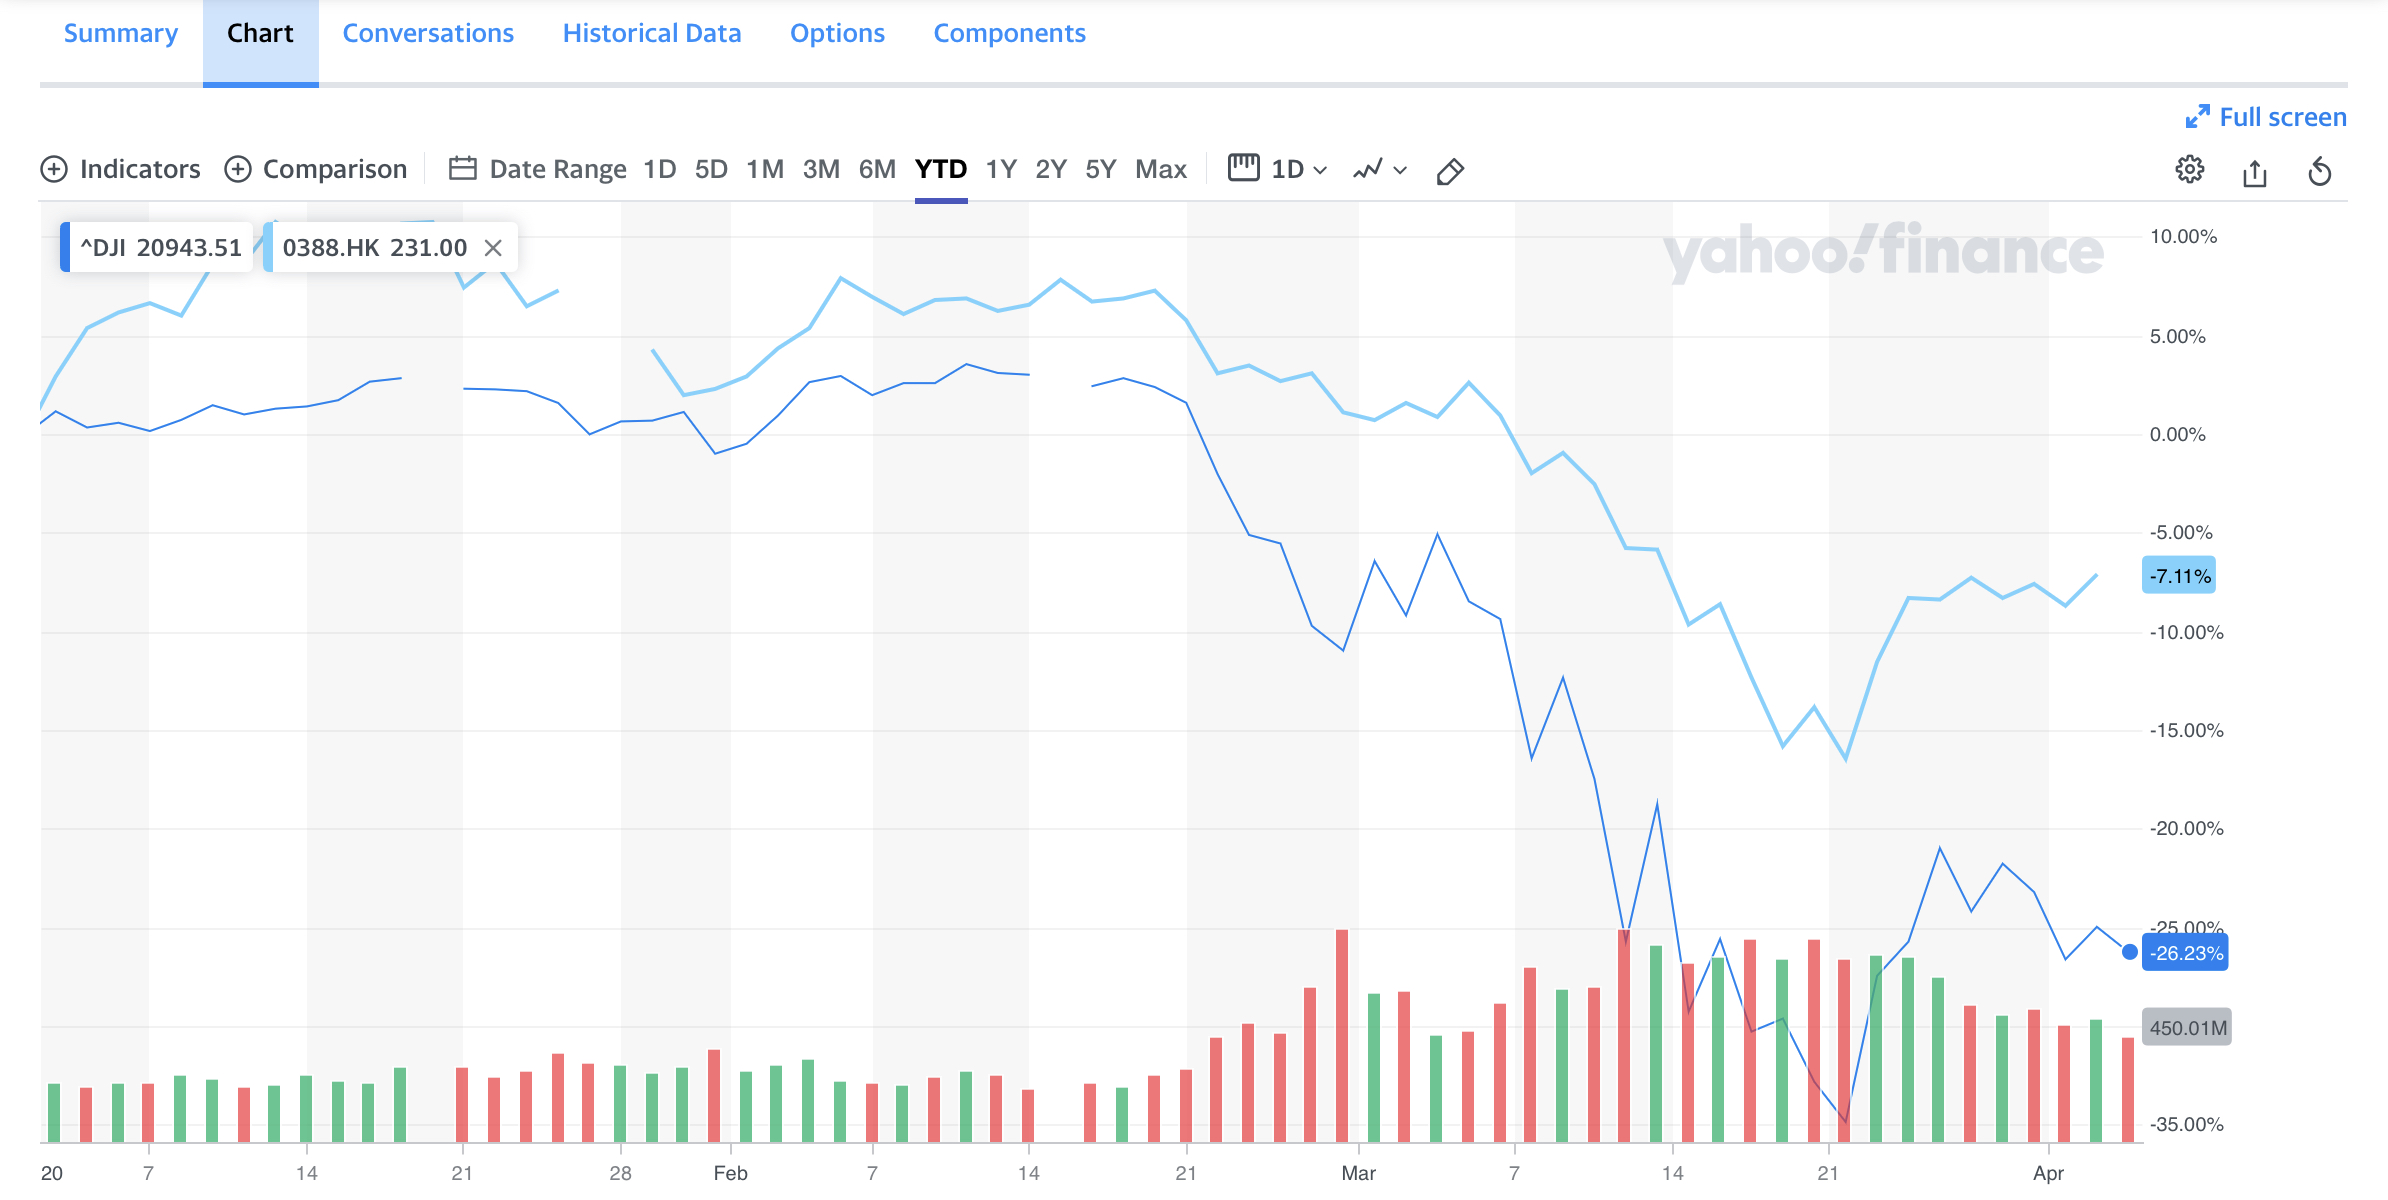The image size is (2388, 1200).
Task: Select the draw pencil tool
Action: point(1450,171)
